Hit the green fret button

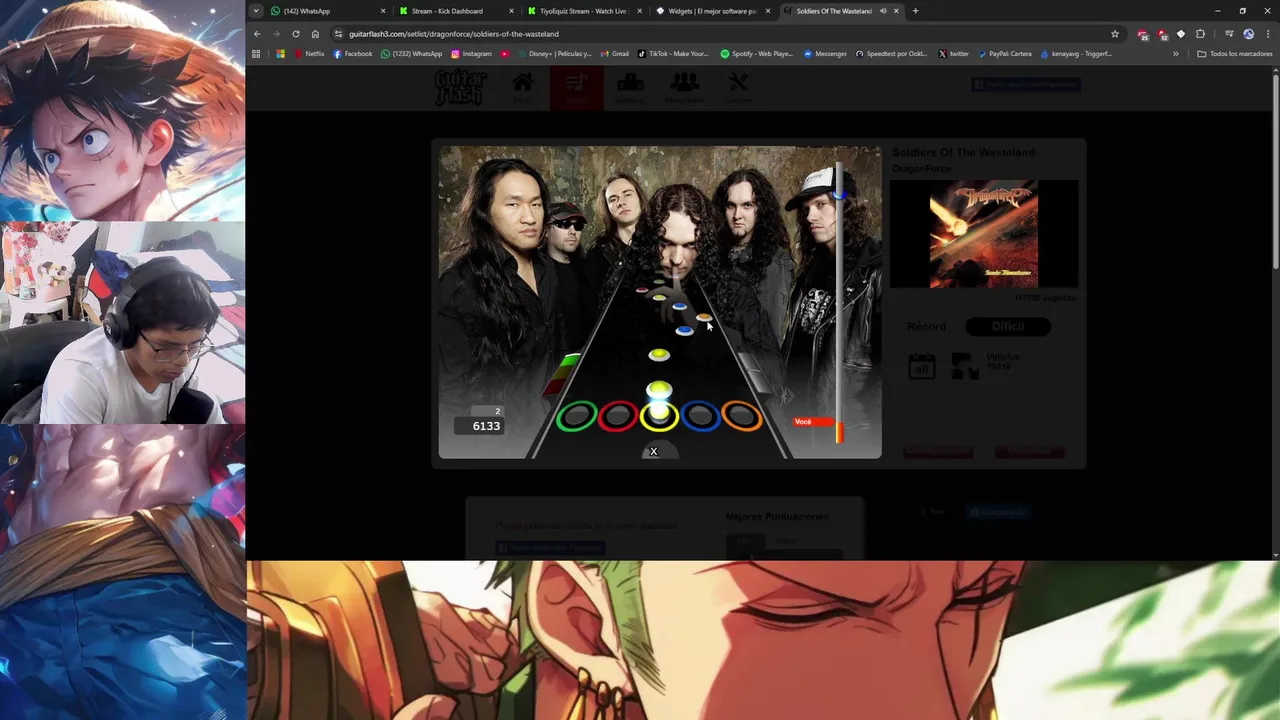(x=576, y=416)
